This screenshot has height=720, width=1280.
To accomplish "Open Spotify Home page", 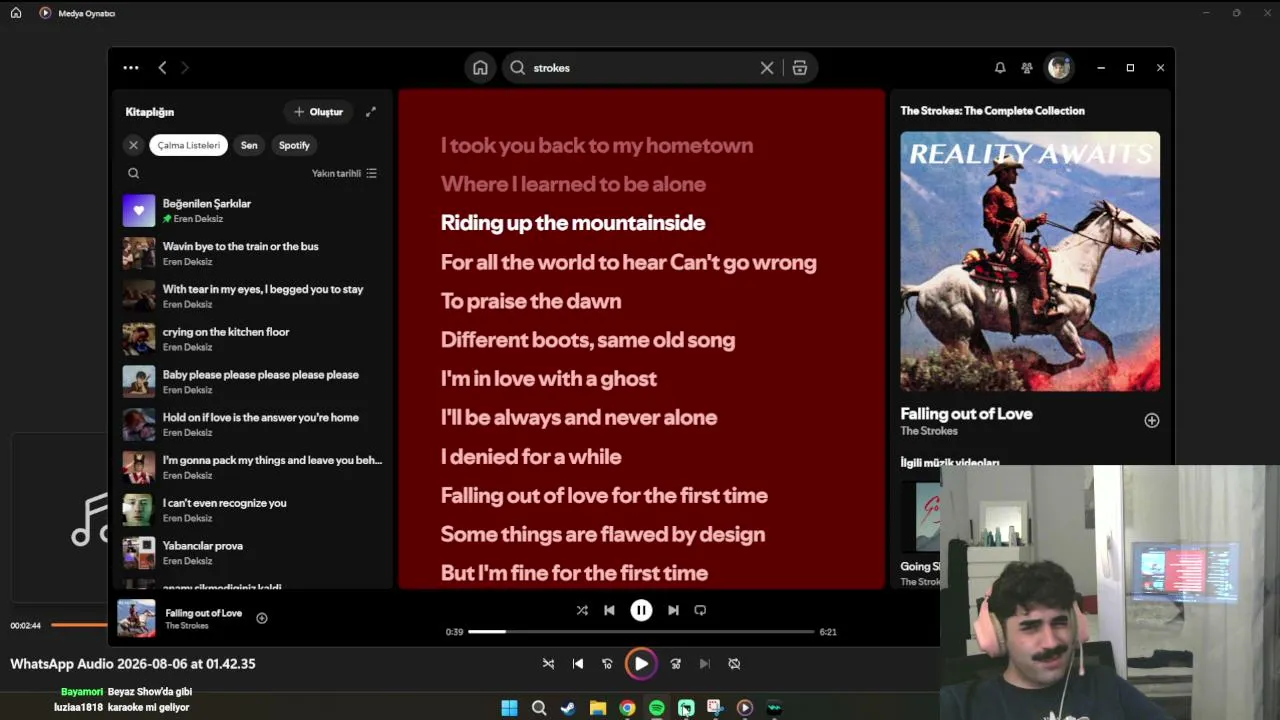I will [480, 68].
